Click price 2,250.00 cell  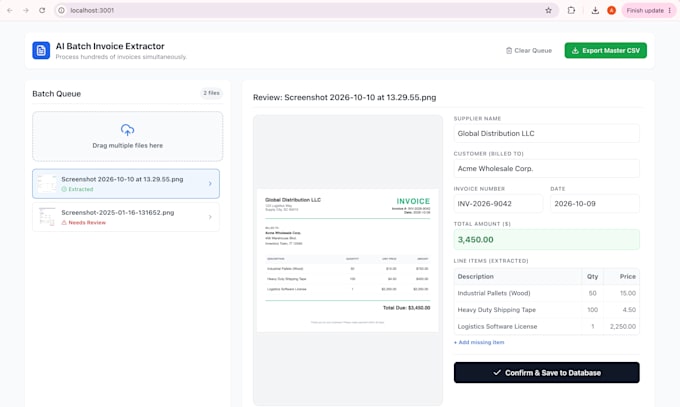tap(621, 326)
